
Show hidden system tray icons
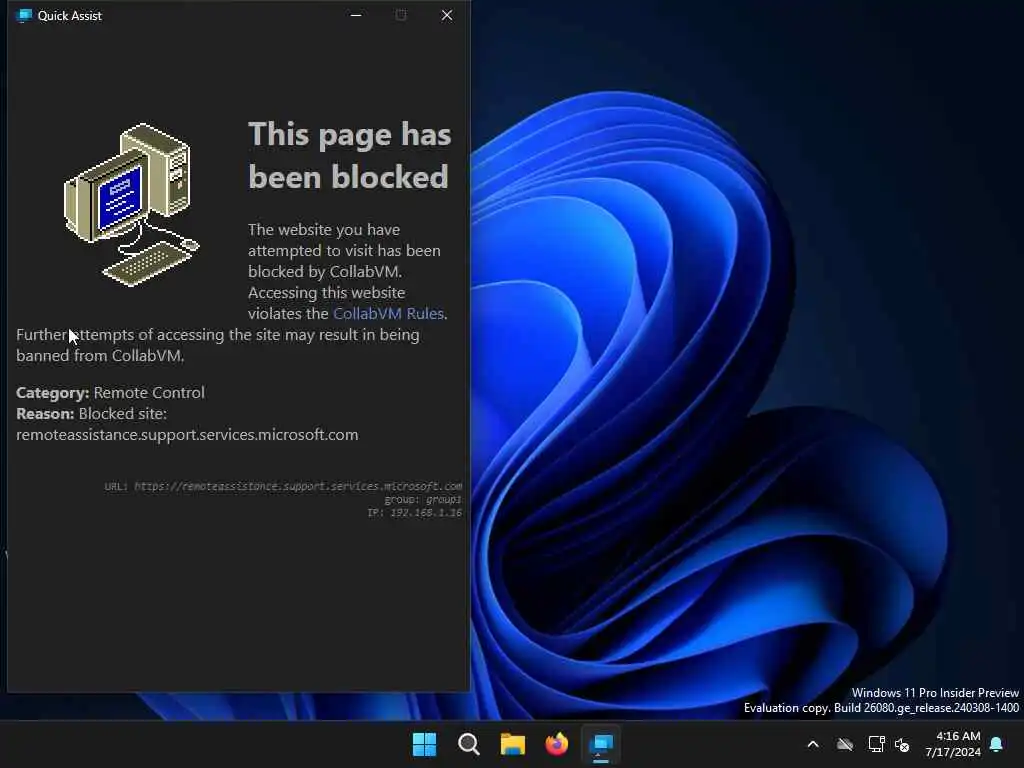click(813, 744)
